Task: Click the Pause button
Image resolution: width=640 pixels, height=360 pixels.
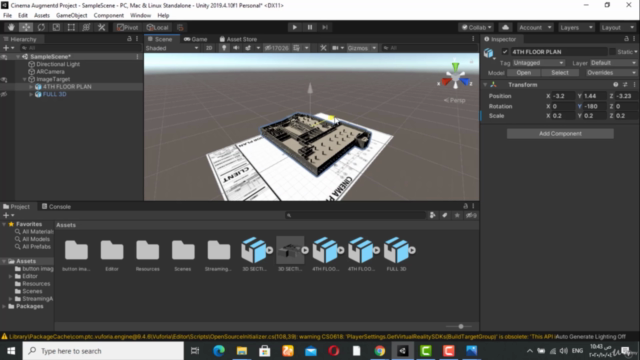Action: click(310, 27)
